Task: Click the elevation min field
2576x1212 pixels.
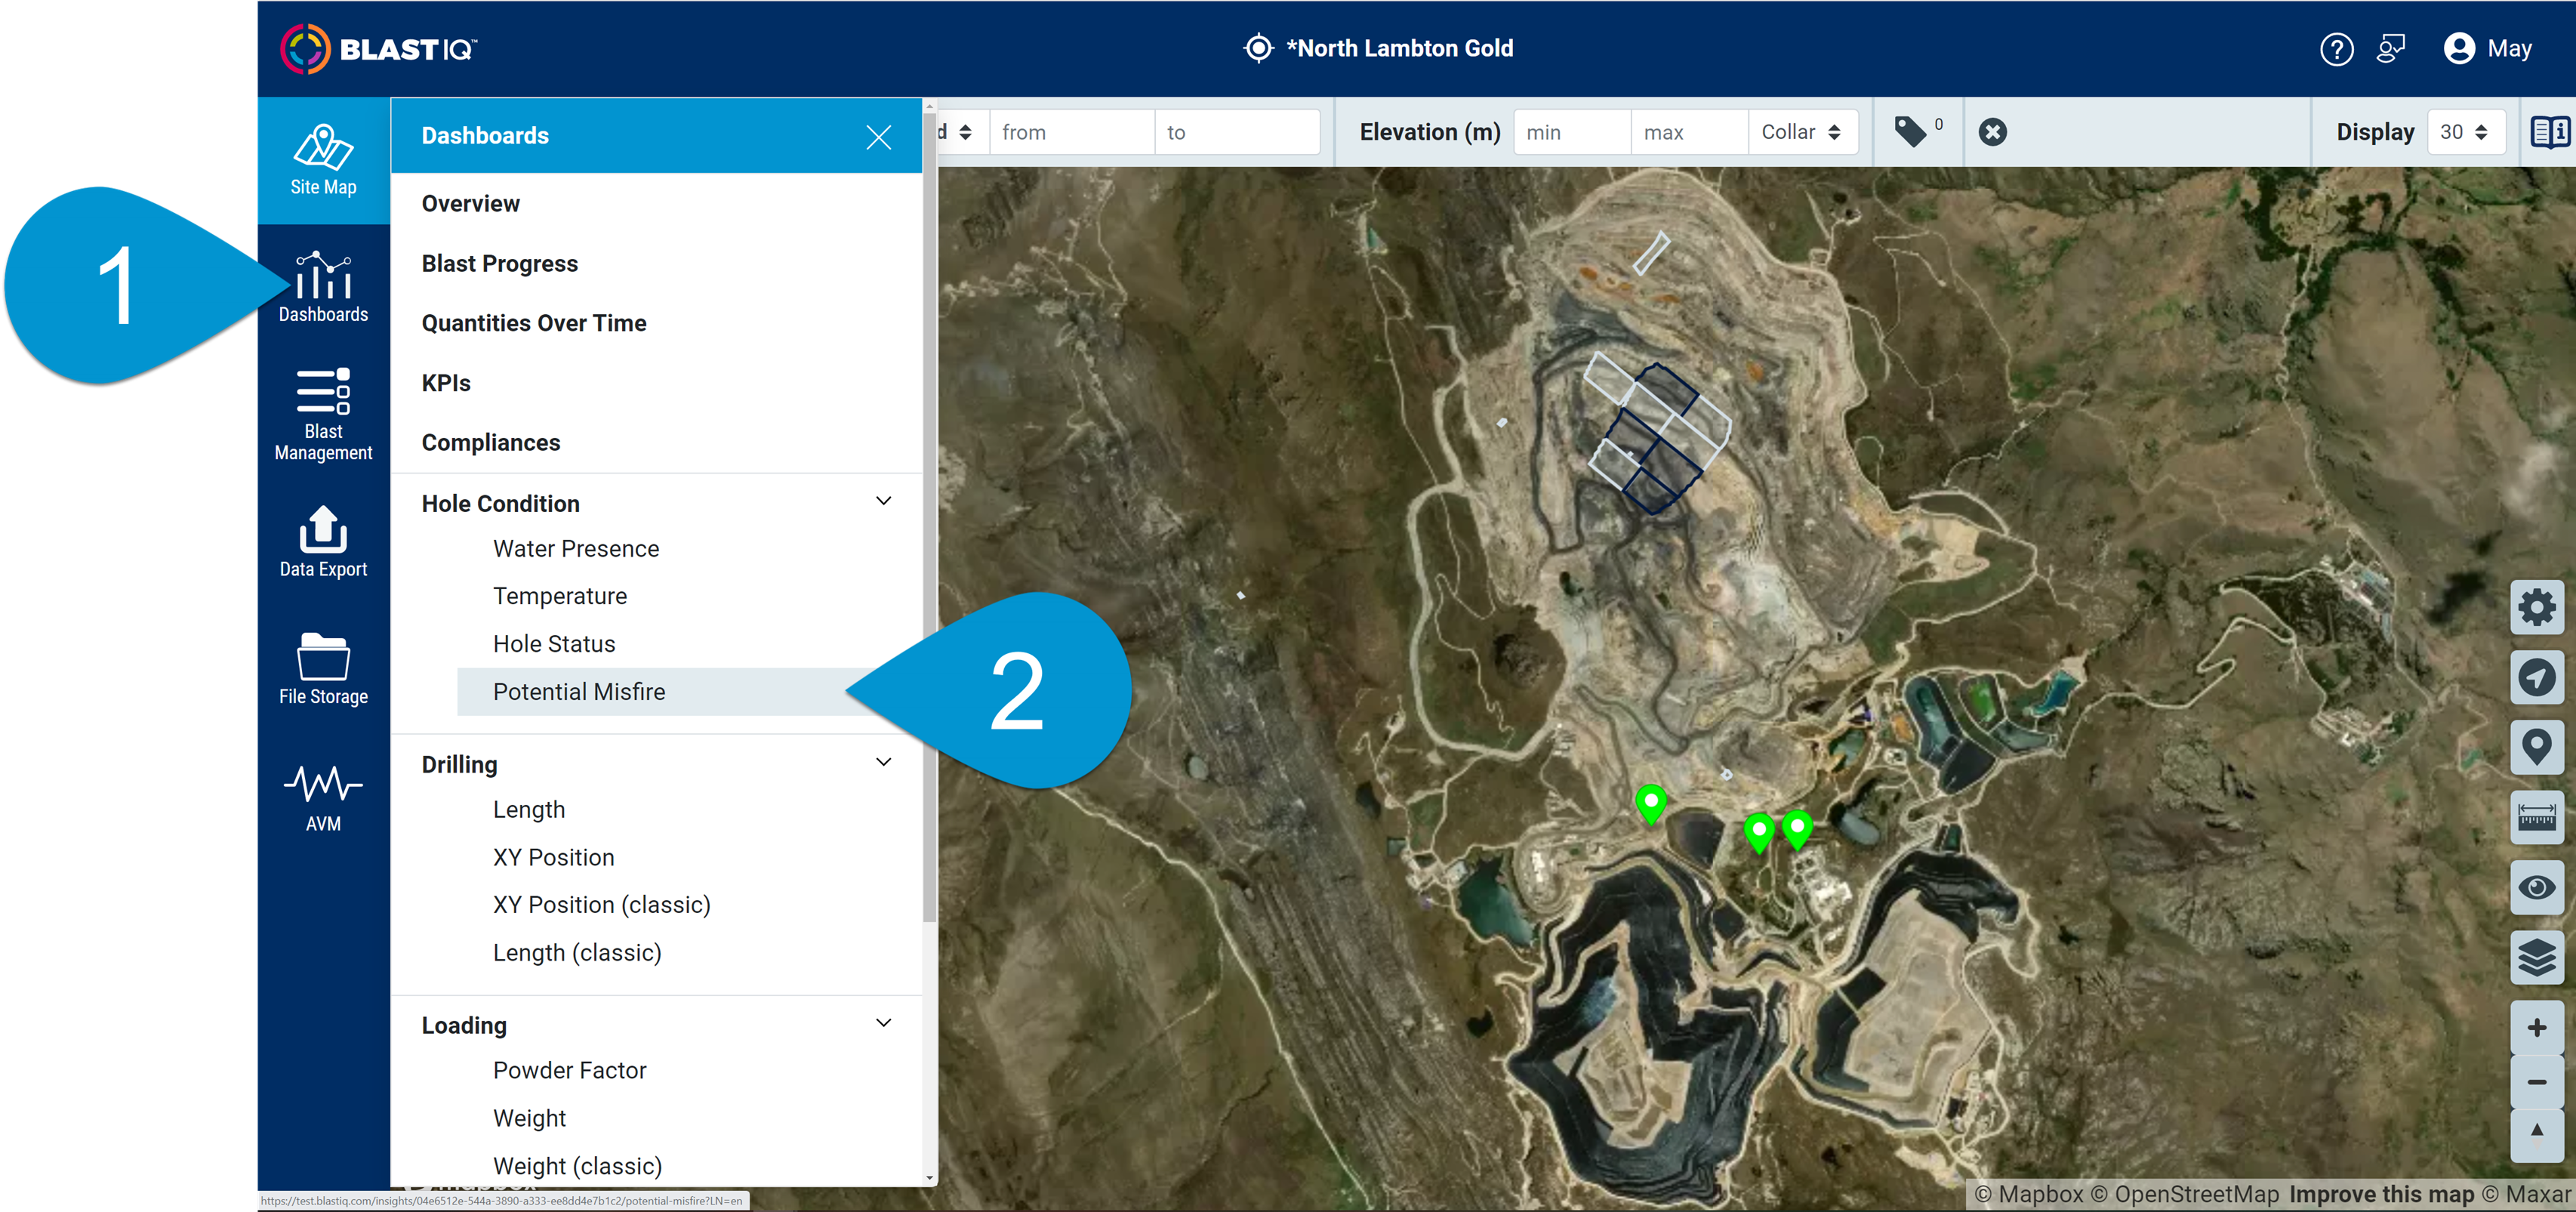Action: (x=1571, y=132)
